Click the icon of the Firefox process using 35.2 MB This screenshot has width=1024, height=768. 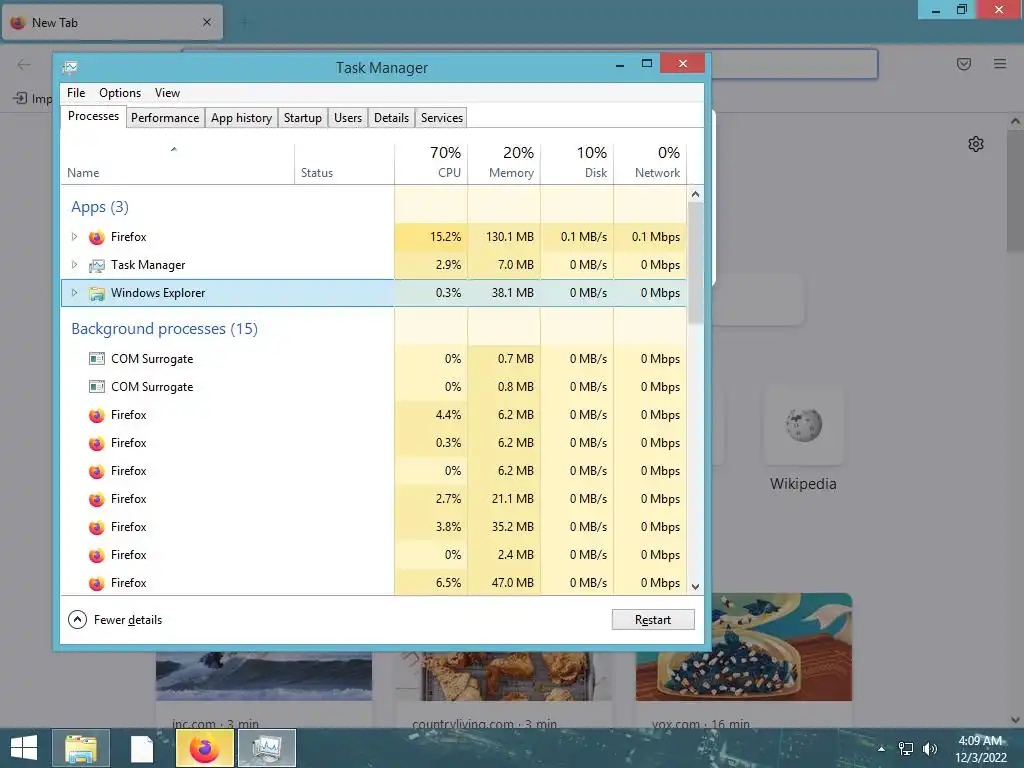tap(97, 527)
